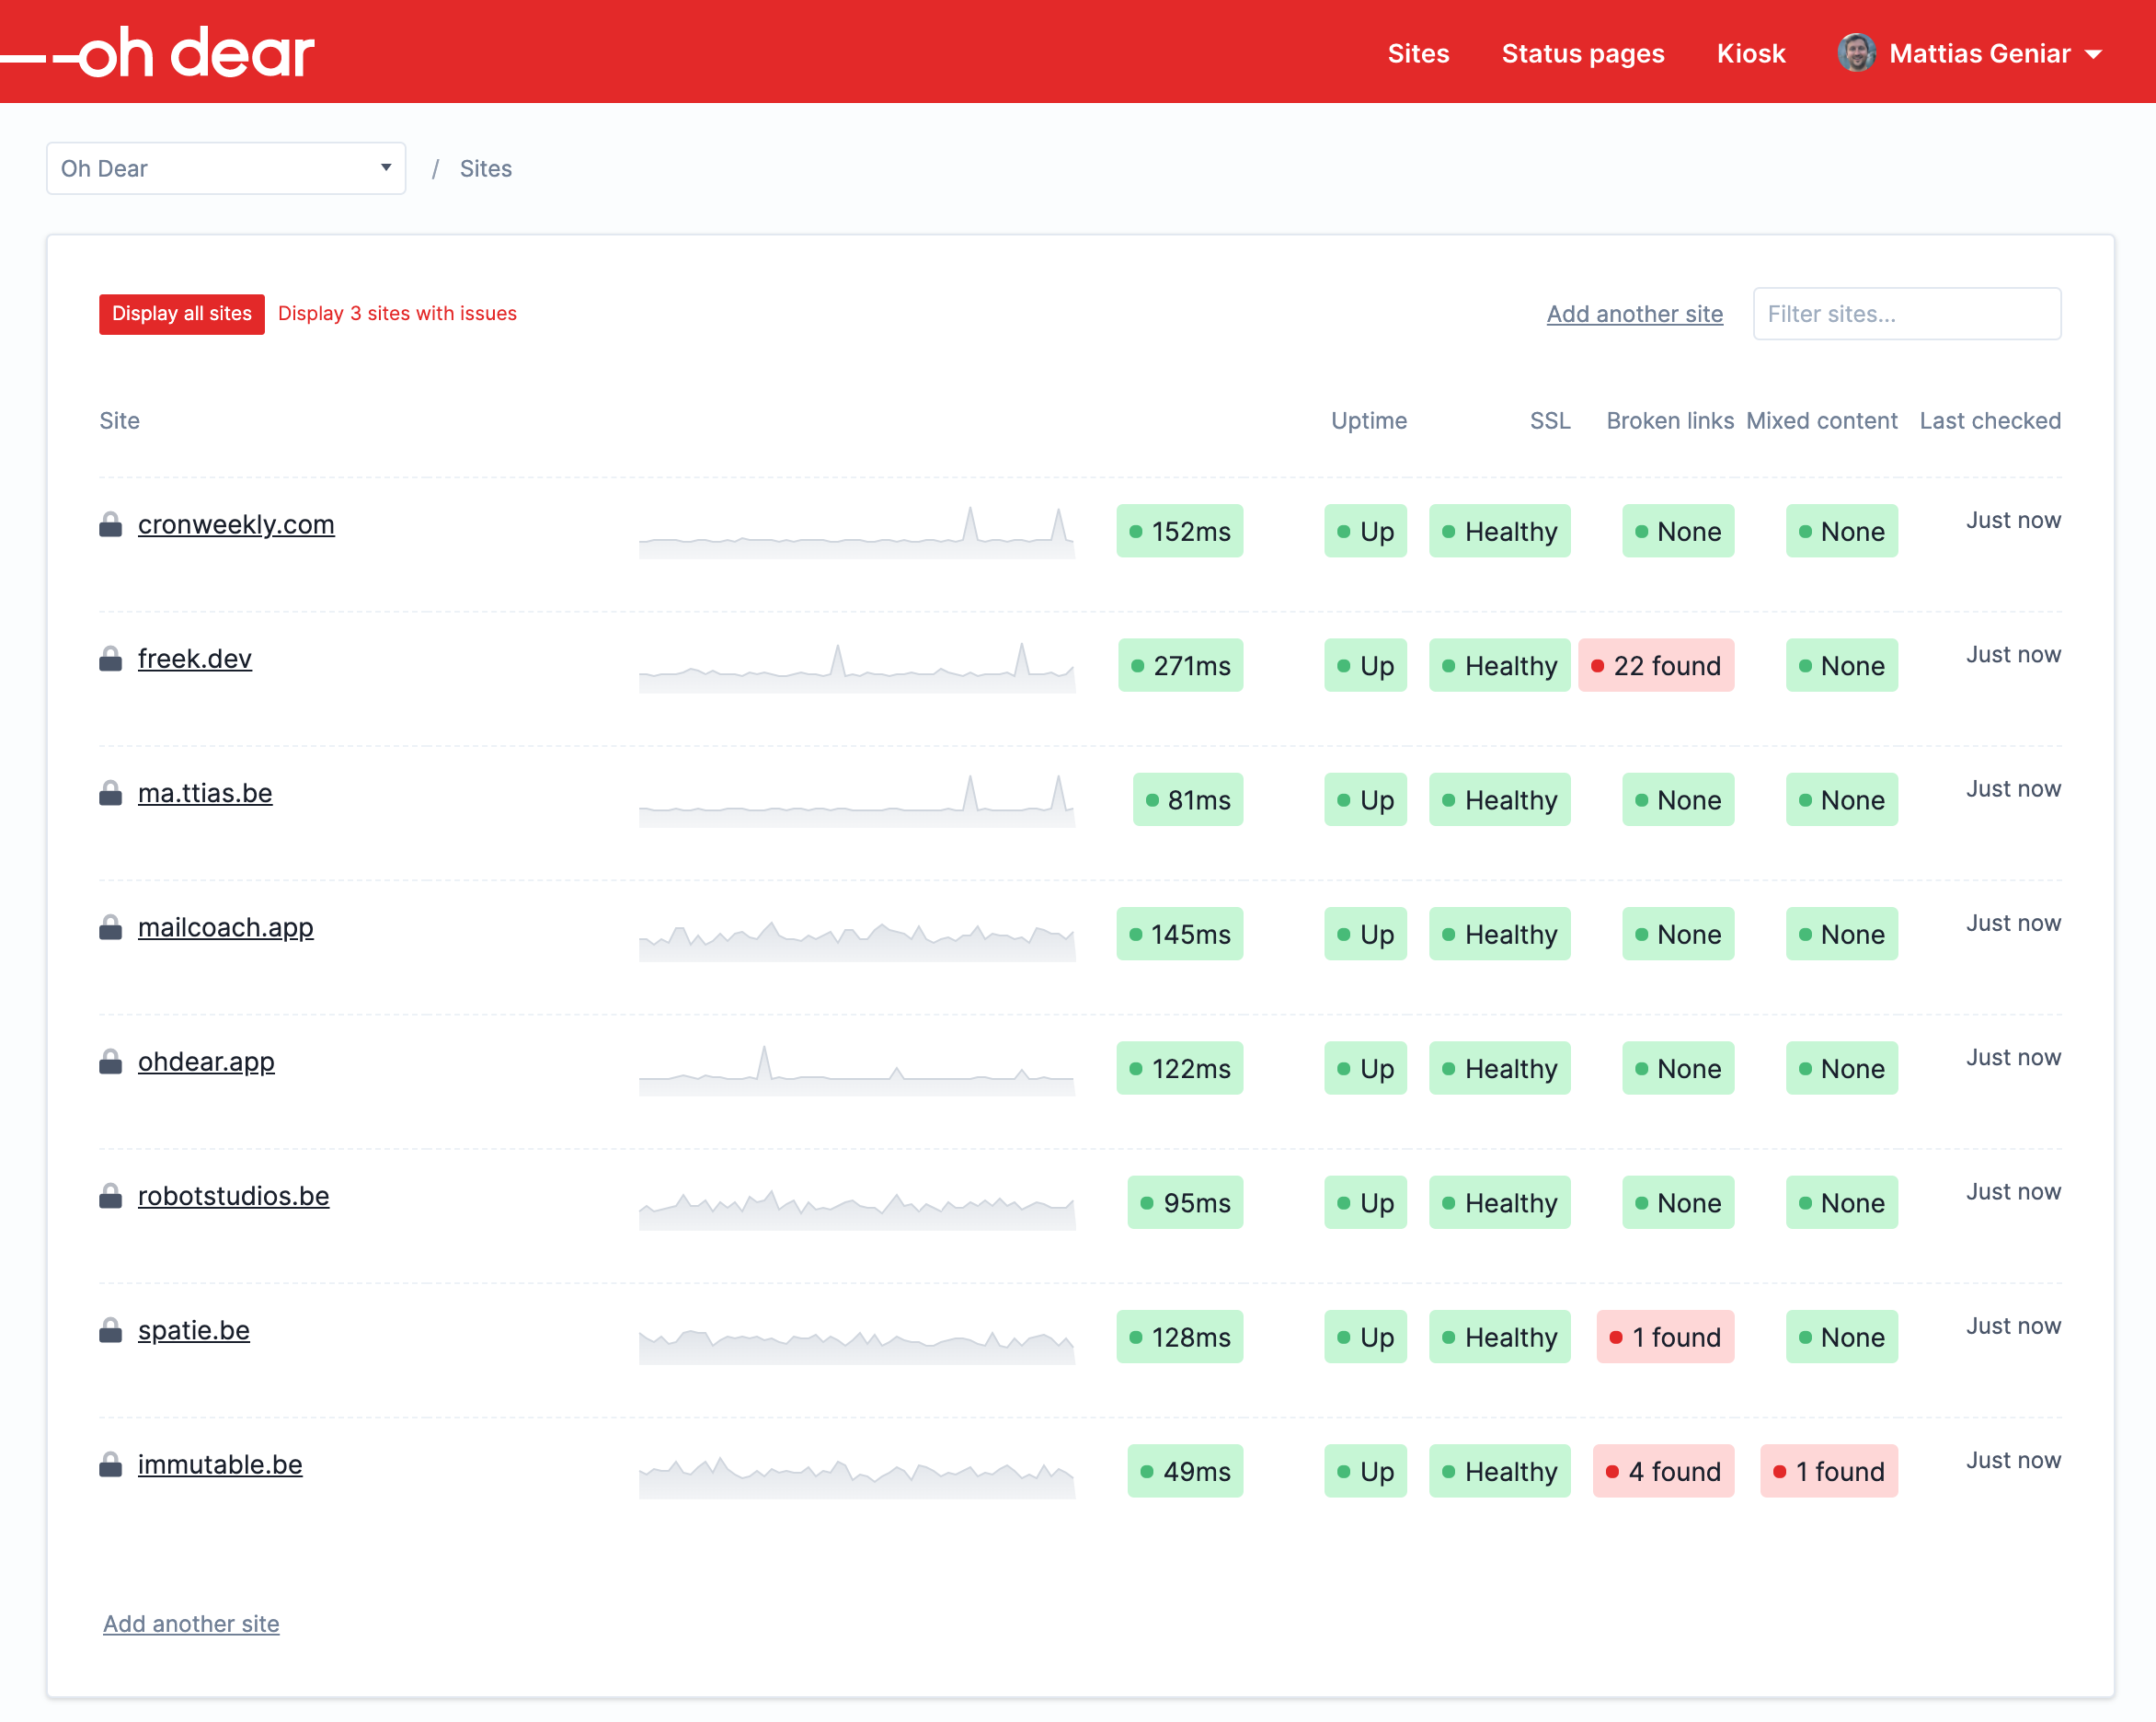Click the lock icon next to spatie.be
This screenshot has width=2156, height=1722.
pyautogui.click(x=109, y=1330)
